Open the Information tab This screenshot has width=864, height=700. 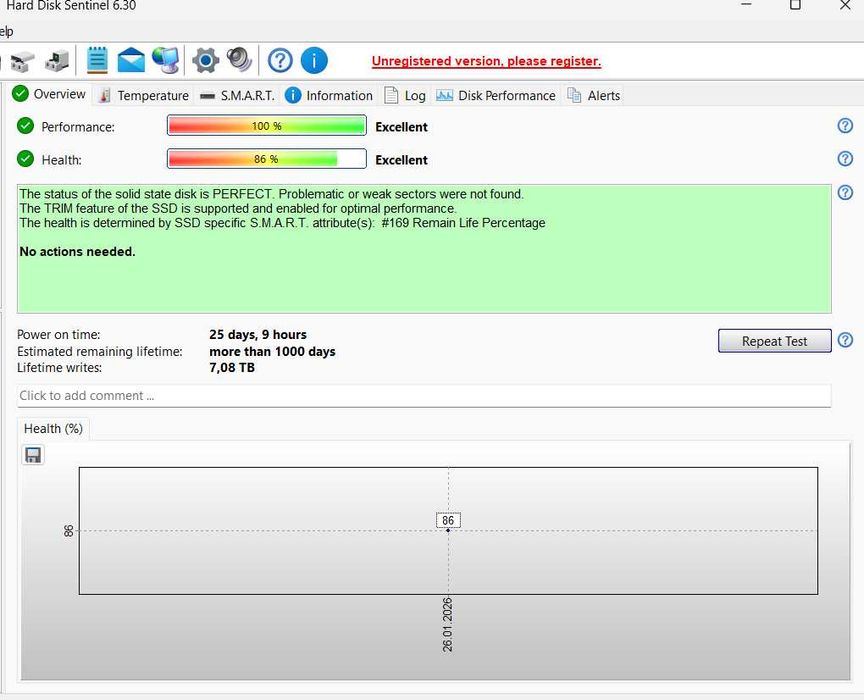point(330,96)
